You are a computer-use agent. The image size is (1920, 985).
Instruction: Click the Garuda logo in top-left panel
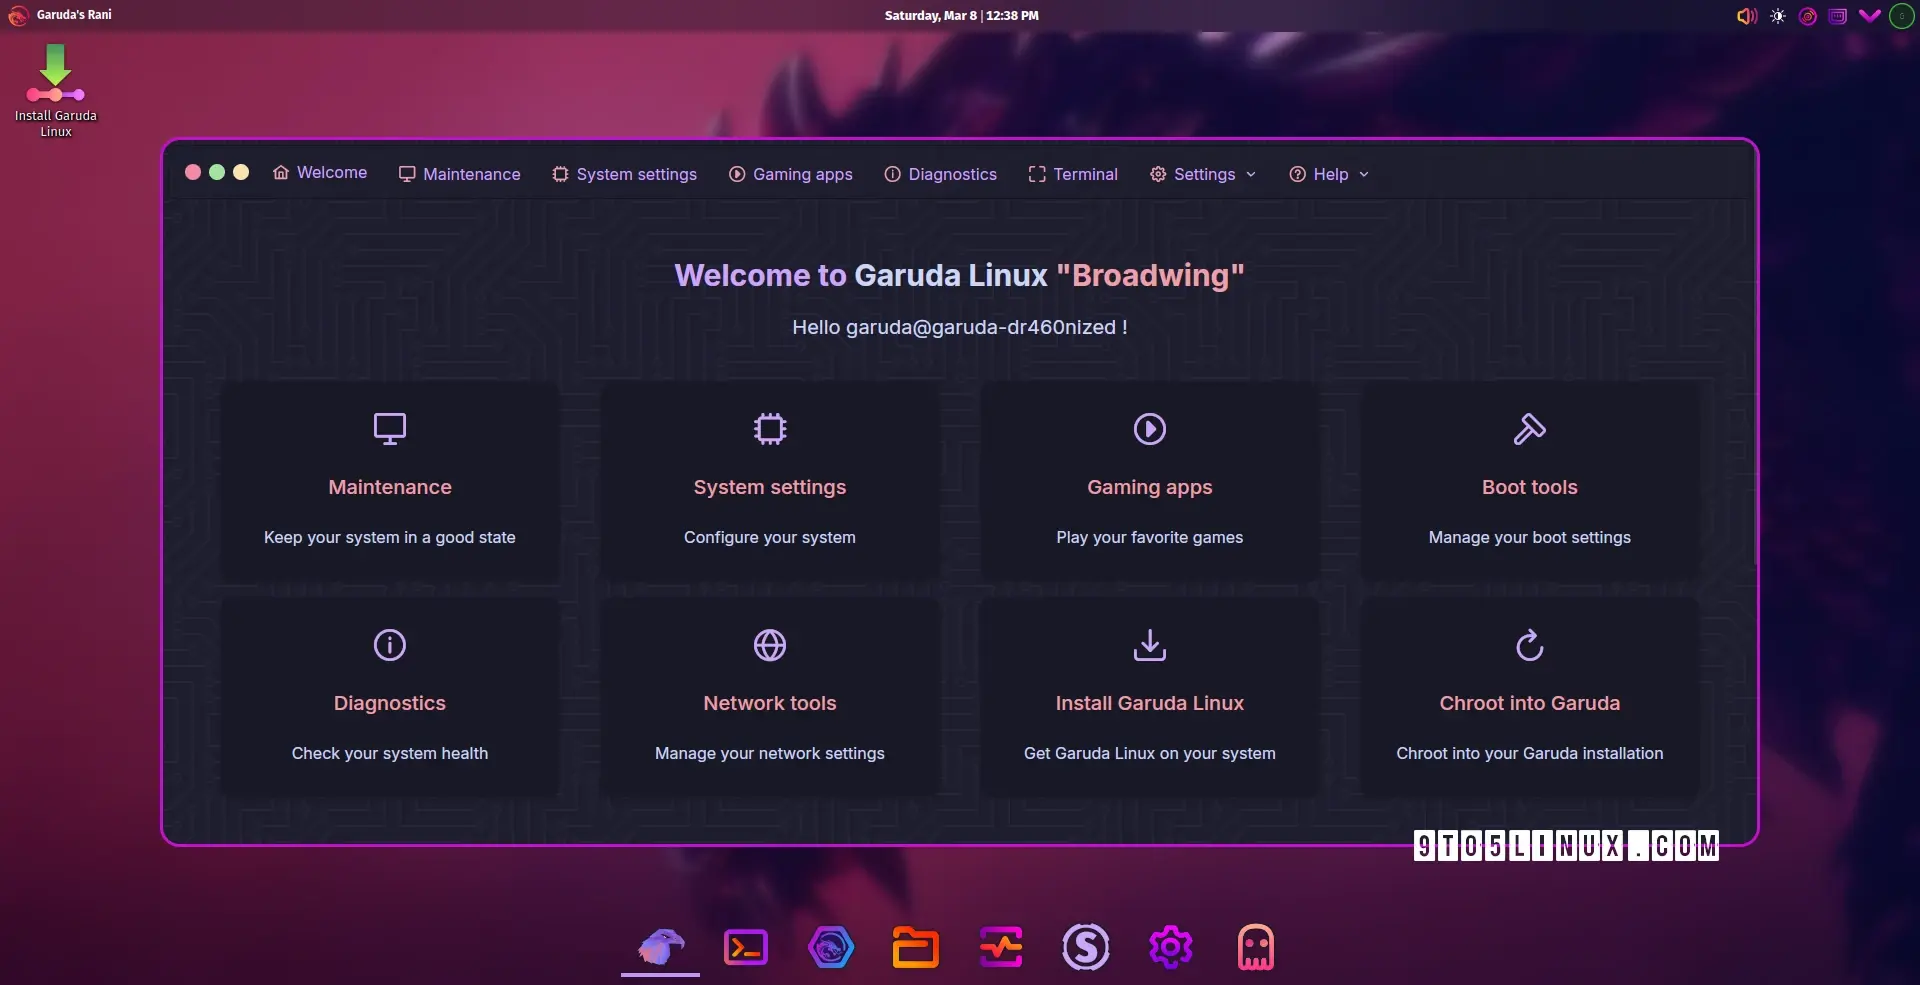click(x=17, y=15)
